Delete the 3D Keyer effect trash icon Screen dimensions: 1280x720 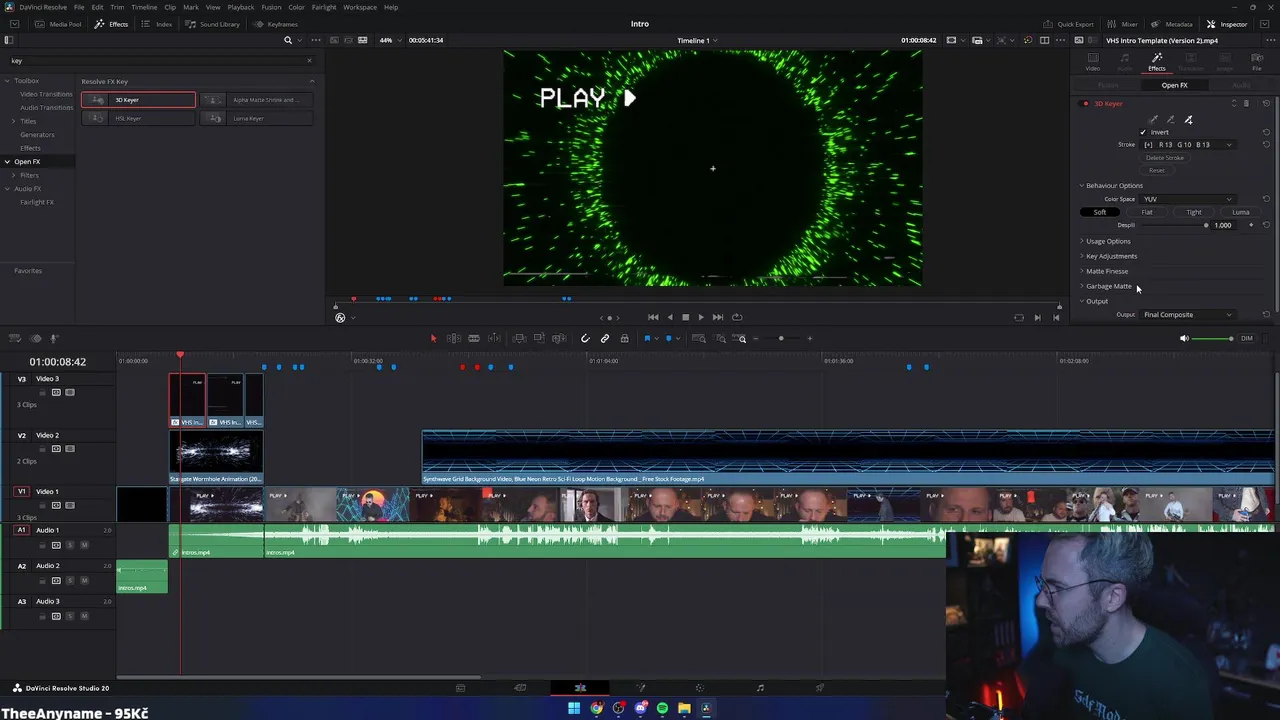(1246, 103)
